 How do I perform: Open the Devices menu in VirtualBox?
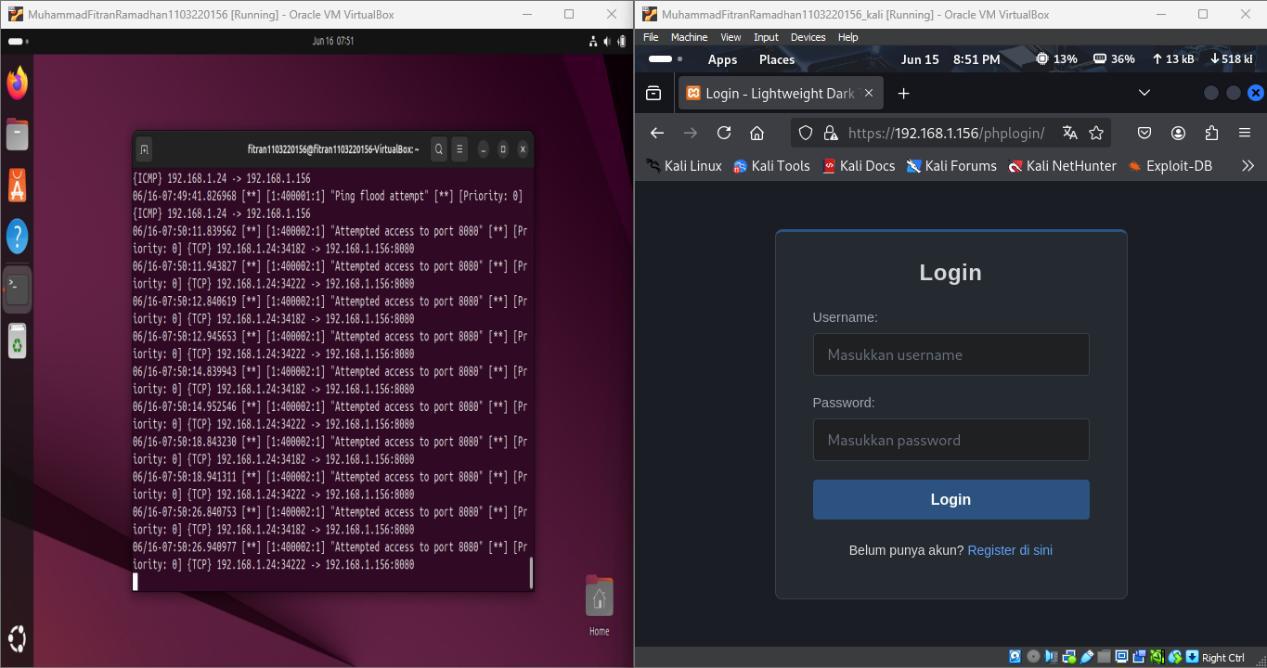point(808,37)
